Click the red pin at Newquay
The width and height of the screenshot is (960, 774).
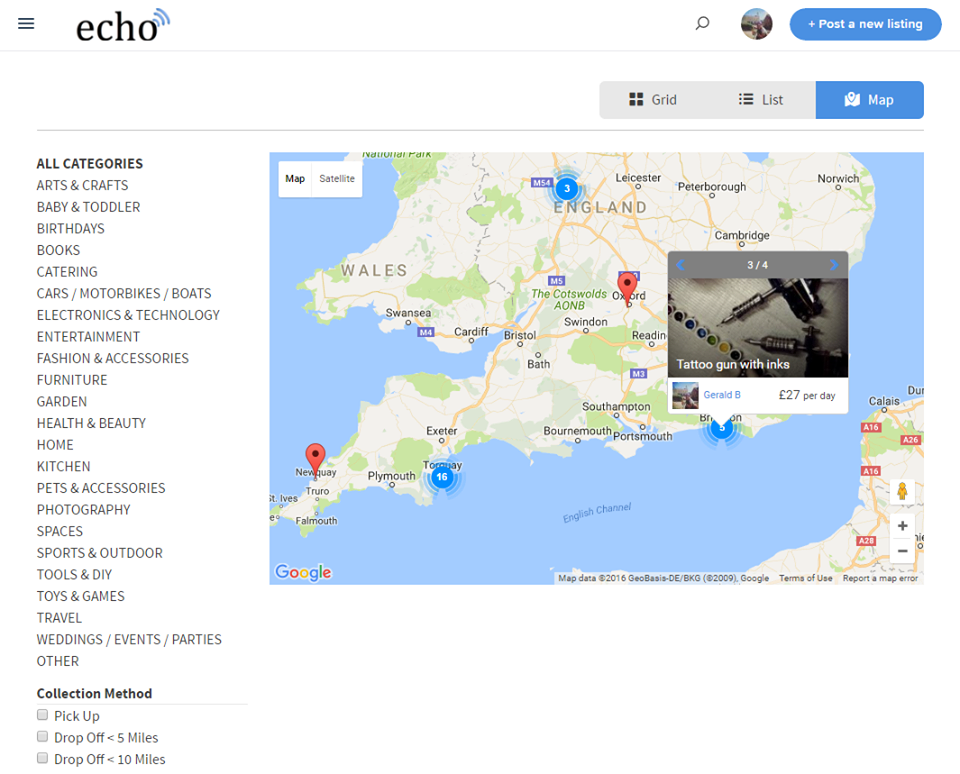pos(315,459)
